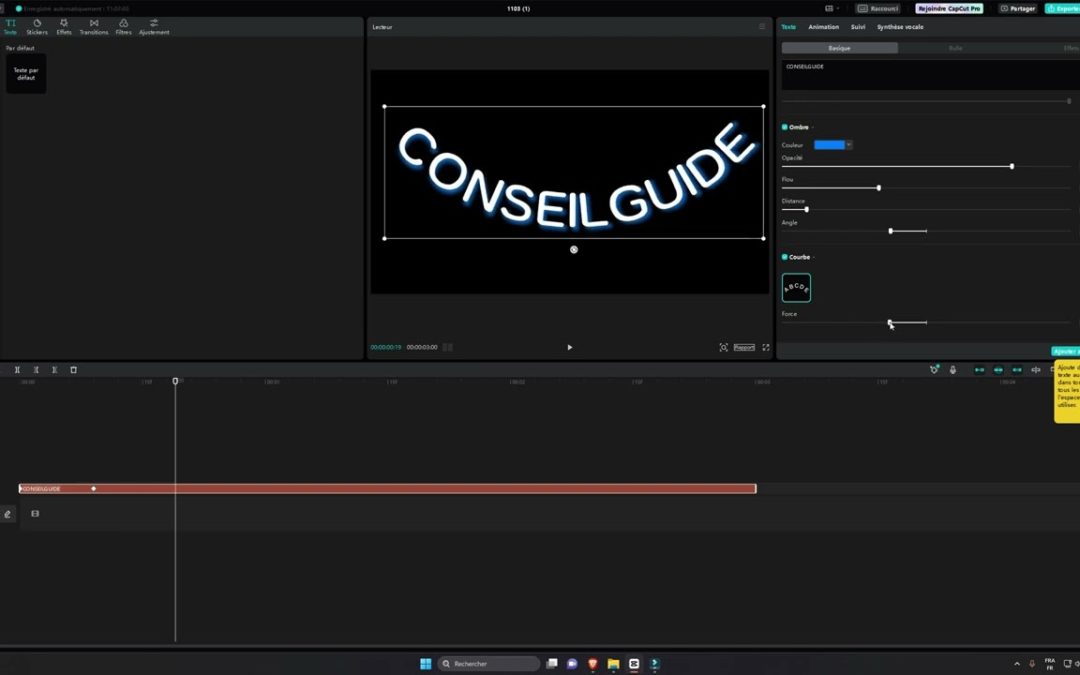Click the auto snapping magnet icon
Screen dimensions: 1080x675
tap(934, 370)
